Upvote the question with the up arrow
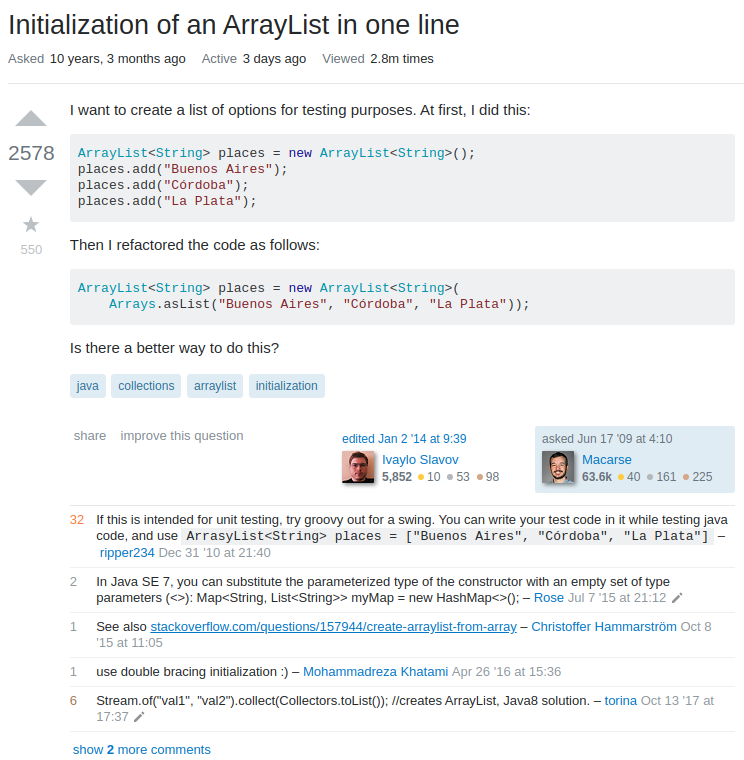Screen dimensions: 744x760 31,119
